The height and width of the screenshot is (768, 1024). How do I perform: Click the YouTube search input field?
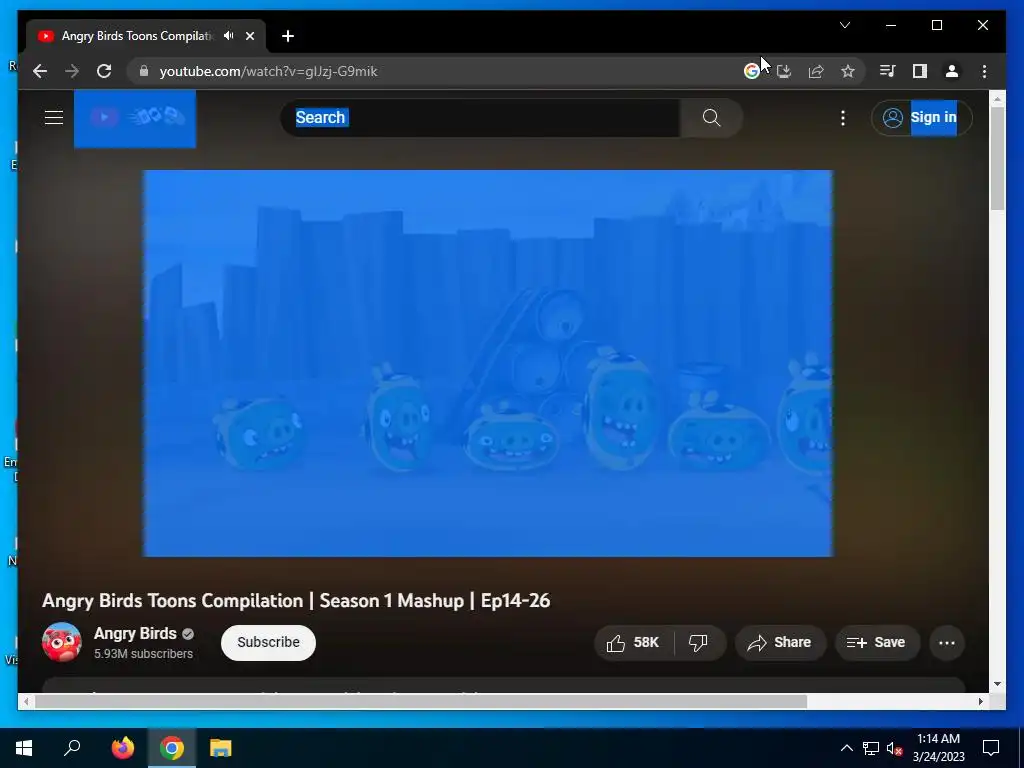pyautogui.click(x=481, y=118)
